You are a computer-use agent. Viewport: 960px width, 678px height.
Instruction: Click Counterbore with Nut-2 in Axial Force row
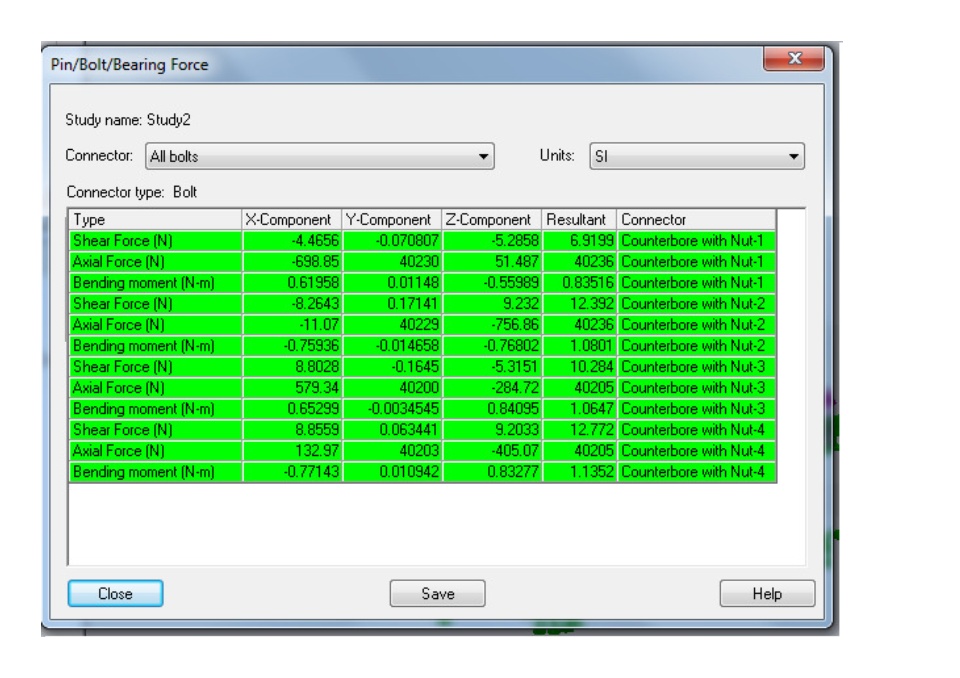coord(692,325)
